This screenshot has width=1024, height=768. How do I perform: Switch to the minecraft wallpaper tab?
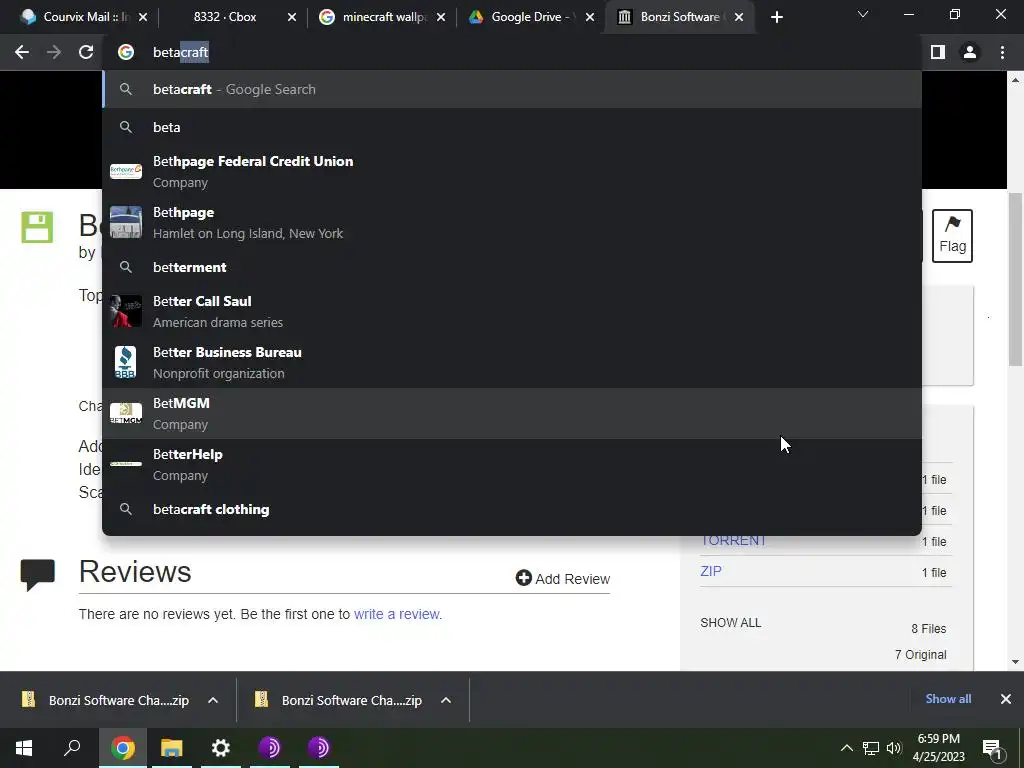point(383,17)
